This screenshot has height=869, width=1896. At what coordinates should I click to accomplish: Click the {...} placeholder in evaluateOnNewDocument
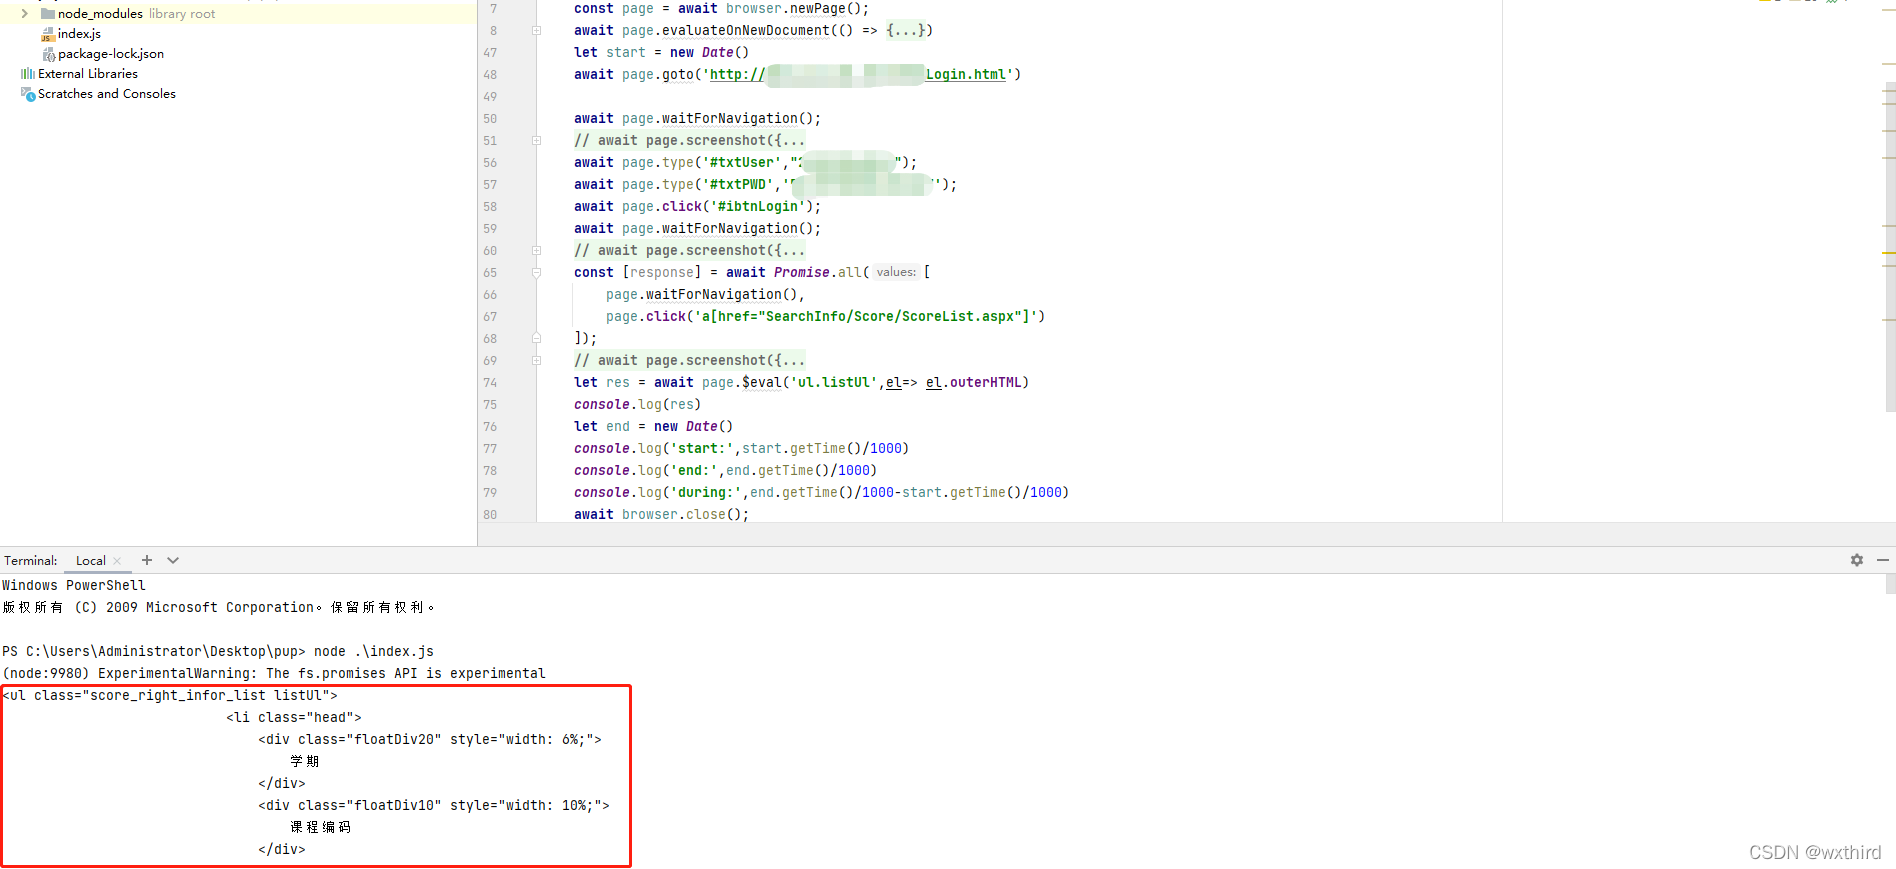905,31
